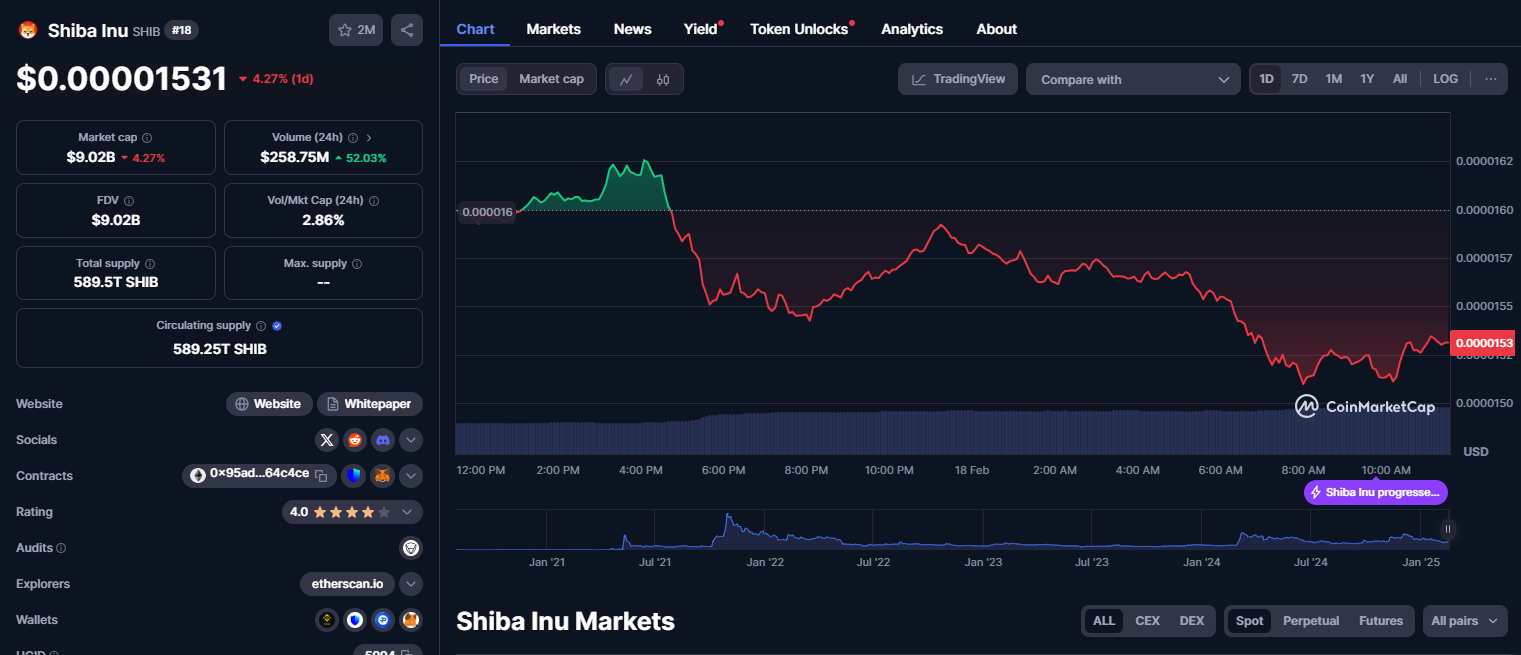Show the Market cap info tooltip icon
Viewport: 1521px width, 655px height.
pyautogui.click(x=147, y=137)
